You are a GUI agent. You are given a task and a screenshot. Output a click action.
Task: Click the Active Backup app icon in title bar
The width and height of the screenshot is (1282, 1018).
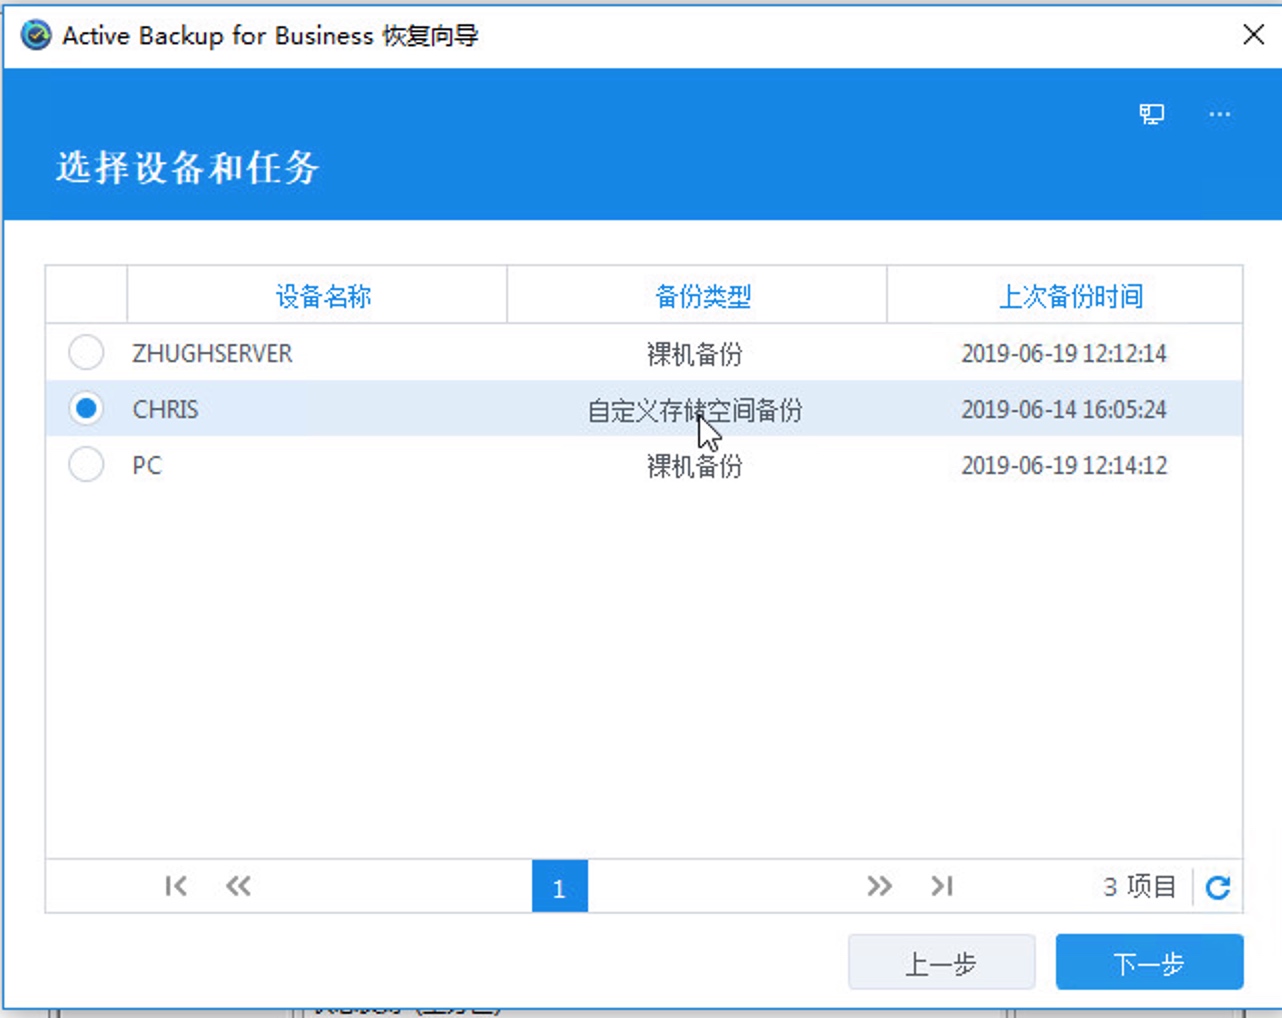tap(36, 35)
